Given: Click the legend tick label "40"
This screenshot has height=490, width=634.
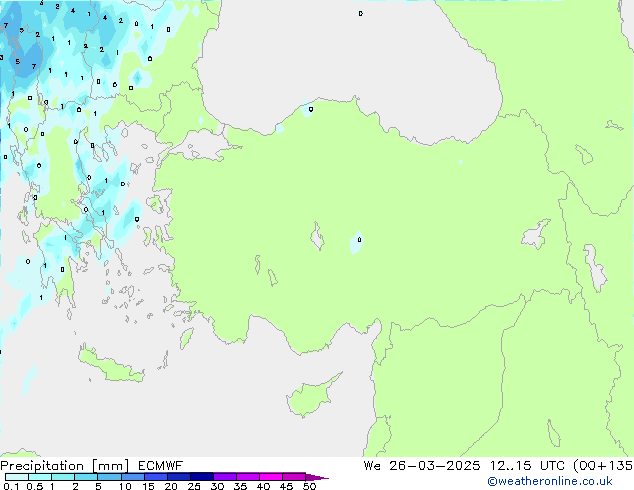Looking at the screenshot, I should click(x=263, y=486).
